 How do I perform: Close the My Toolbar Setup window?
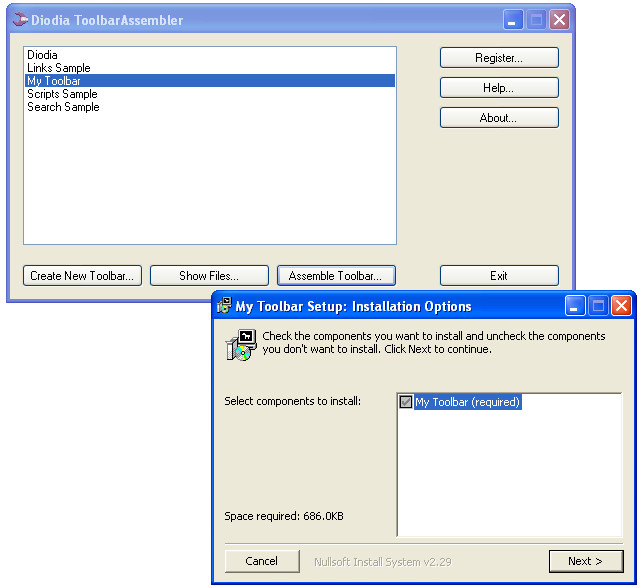621,306
